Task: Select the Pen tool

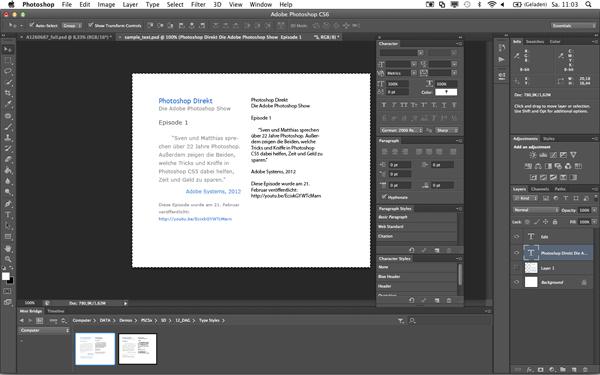Action: pyautogui.click(x=8, y=204)
